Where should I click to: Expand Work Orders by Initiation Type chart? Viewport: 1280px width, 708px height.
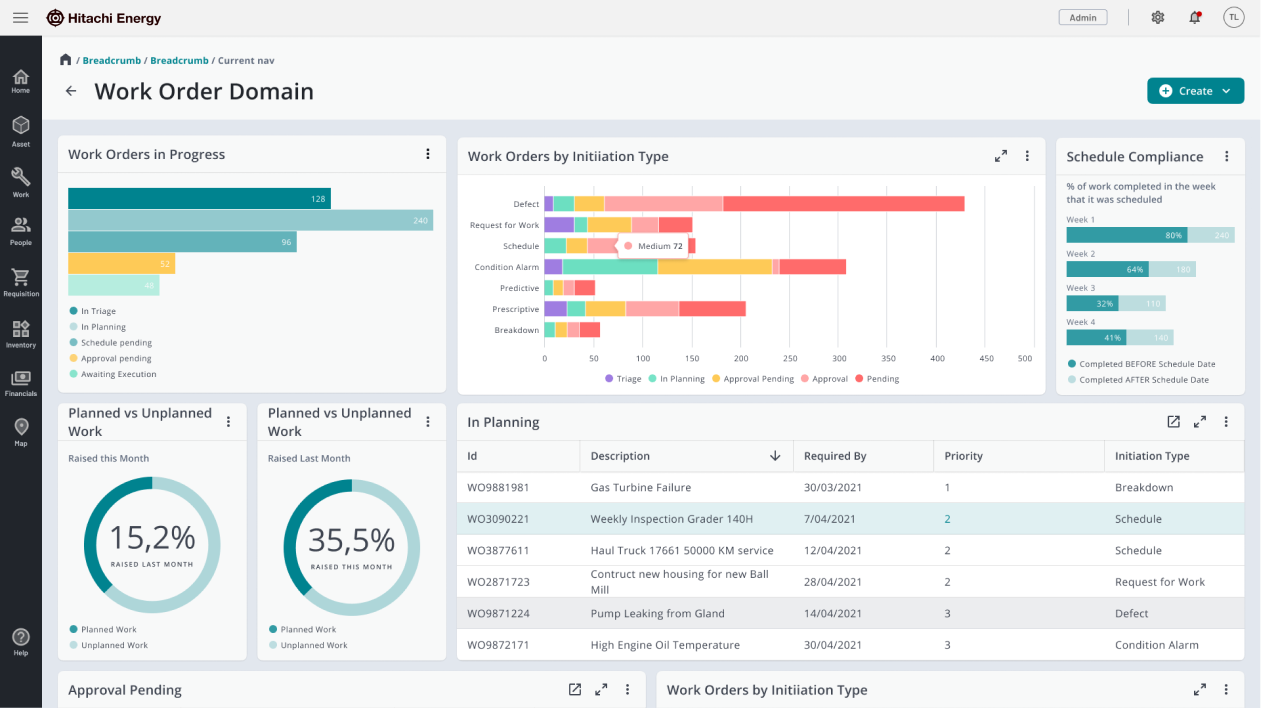pos(1000,156)
